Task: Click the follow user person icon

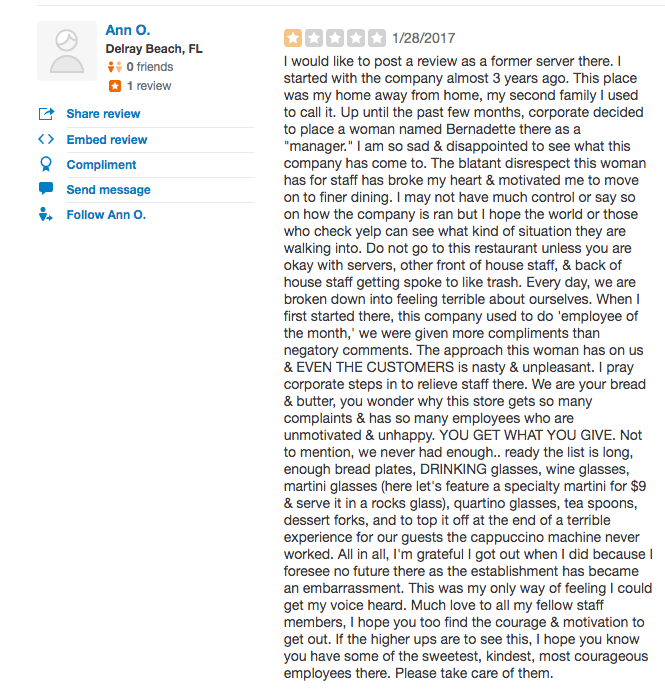Action: pyautogui.click(x=45, y=214)
